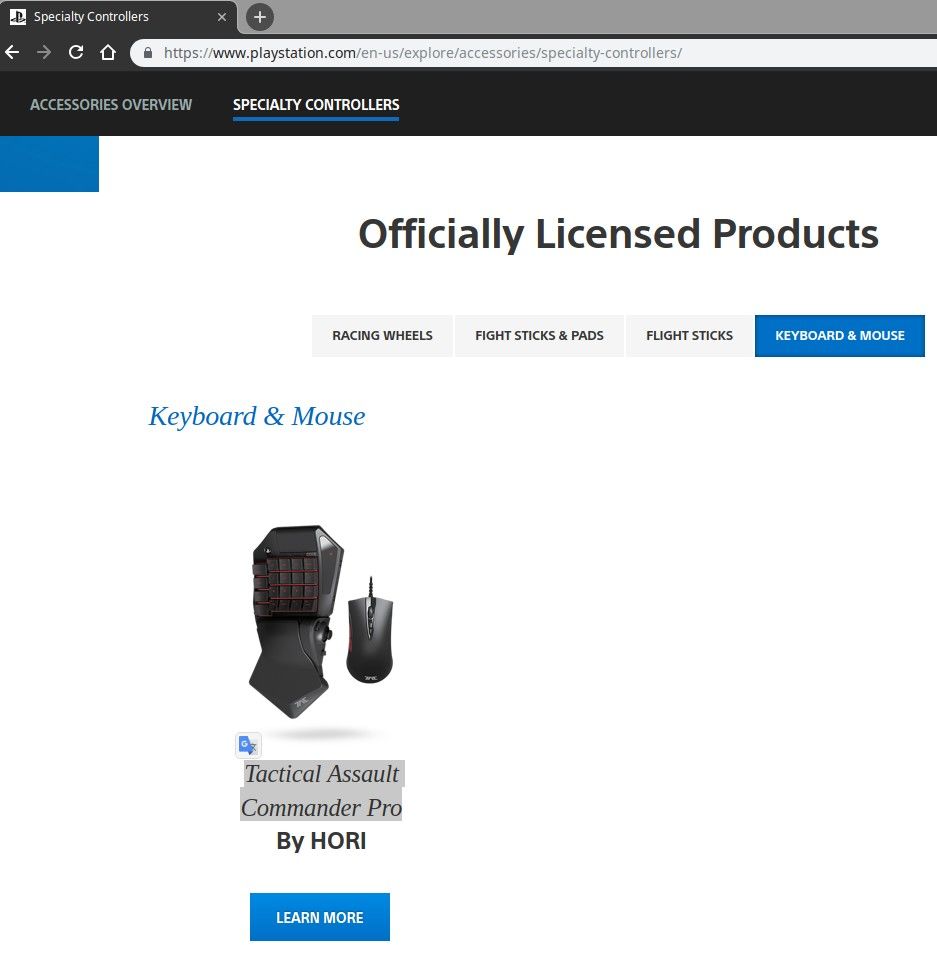Reload the page with refresh icon
Image resolution: width=937 pixels, height=965 pixels.
[76, 52]
